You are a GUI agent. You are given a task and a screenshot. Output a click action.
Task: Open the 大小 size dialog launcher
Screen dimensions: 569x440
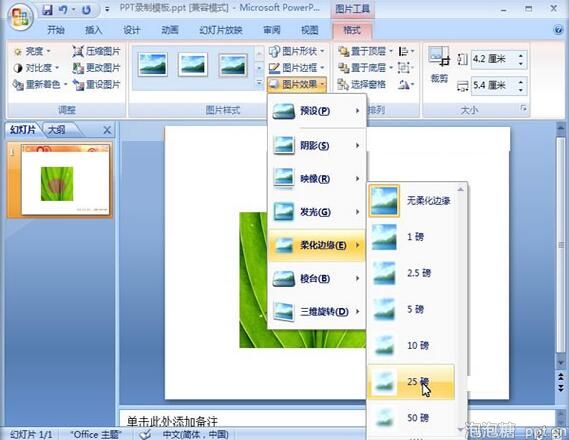click(523, 108)
